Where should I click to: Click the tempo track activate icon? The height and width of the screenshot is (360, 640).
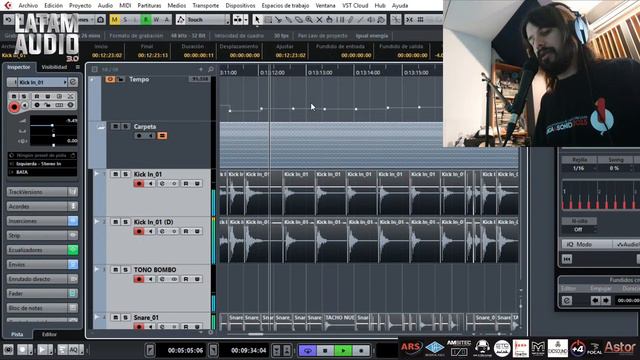point(110,79)
